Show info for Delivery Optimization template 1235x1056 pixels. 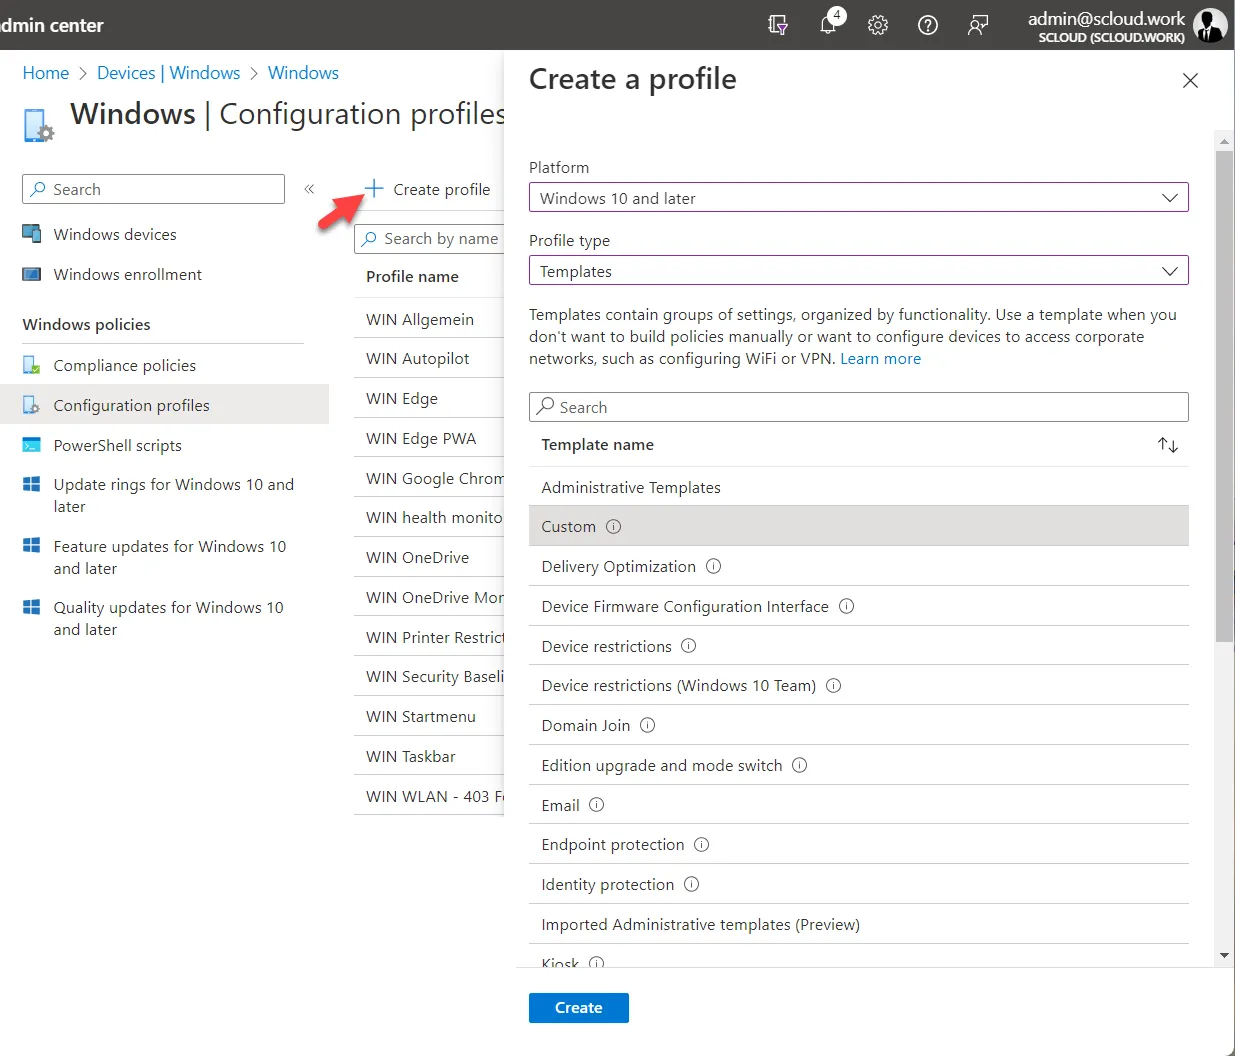714,566
